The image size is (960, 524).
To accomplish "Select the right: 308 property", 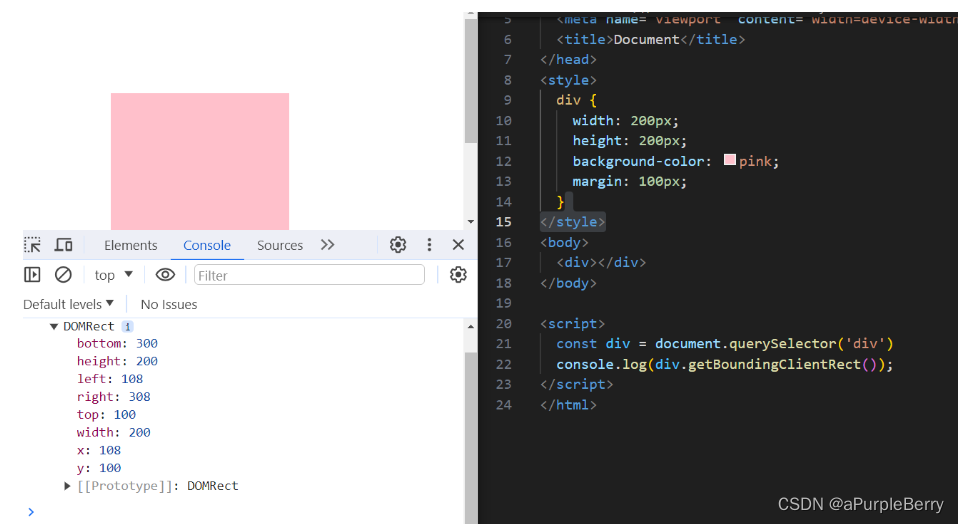I will (x=114, y=397).
